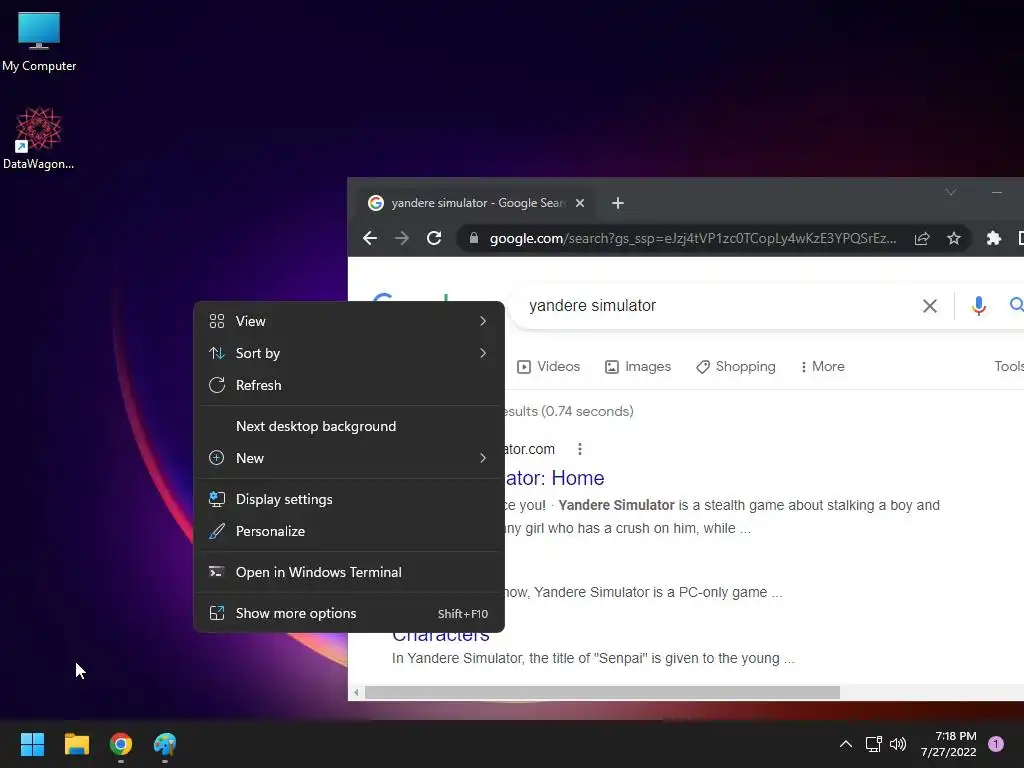Share this page from the address bar

tap(921, 238)
